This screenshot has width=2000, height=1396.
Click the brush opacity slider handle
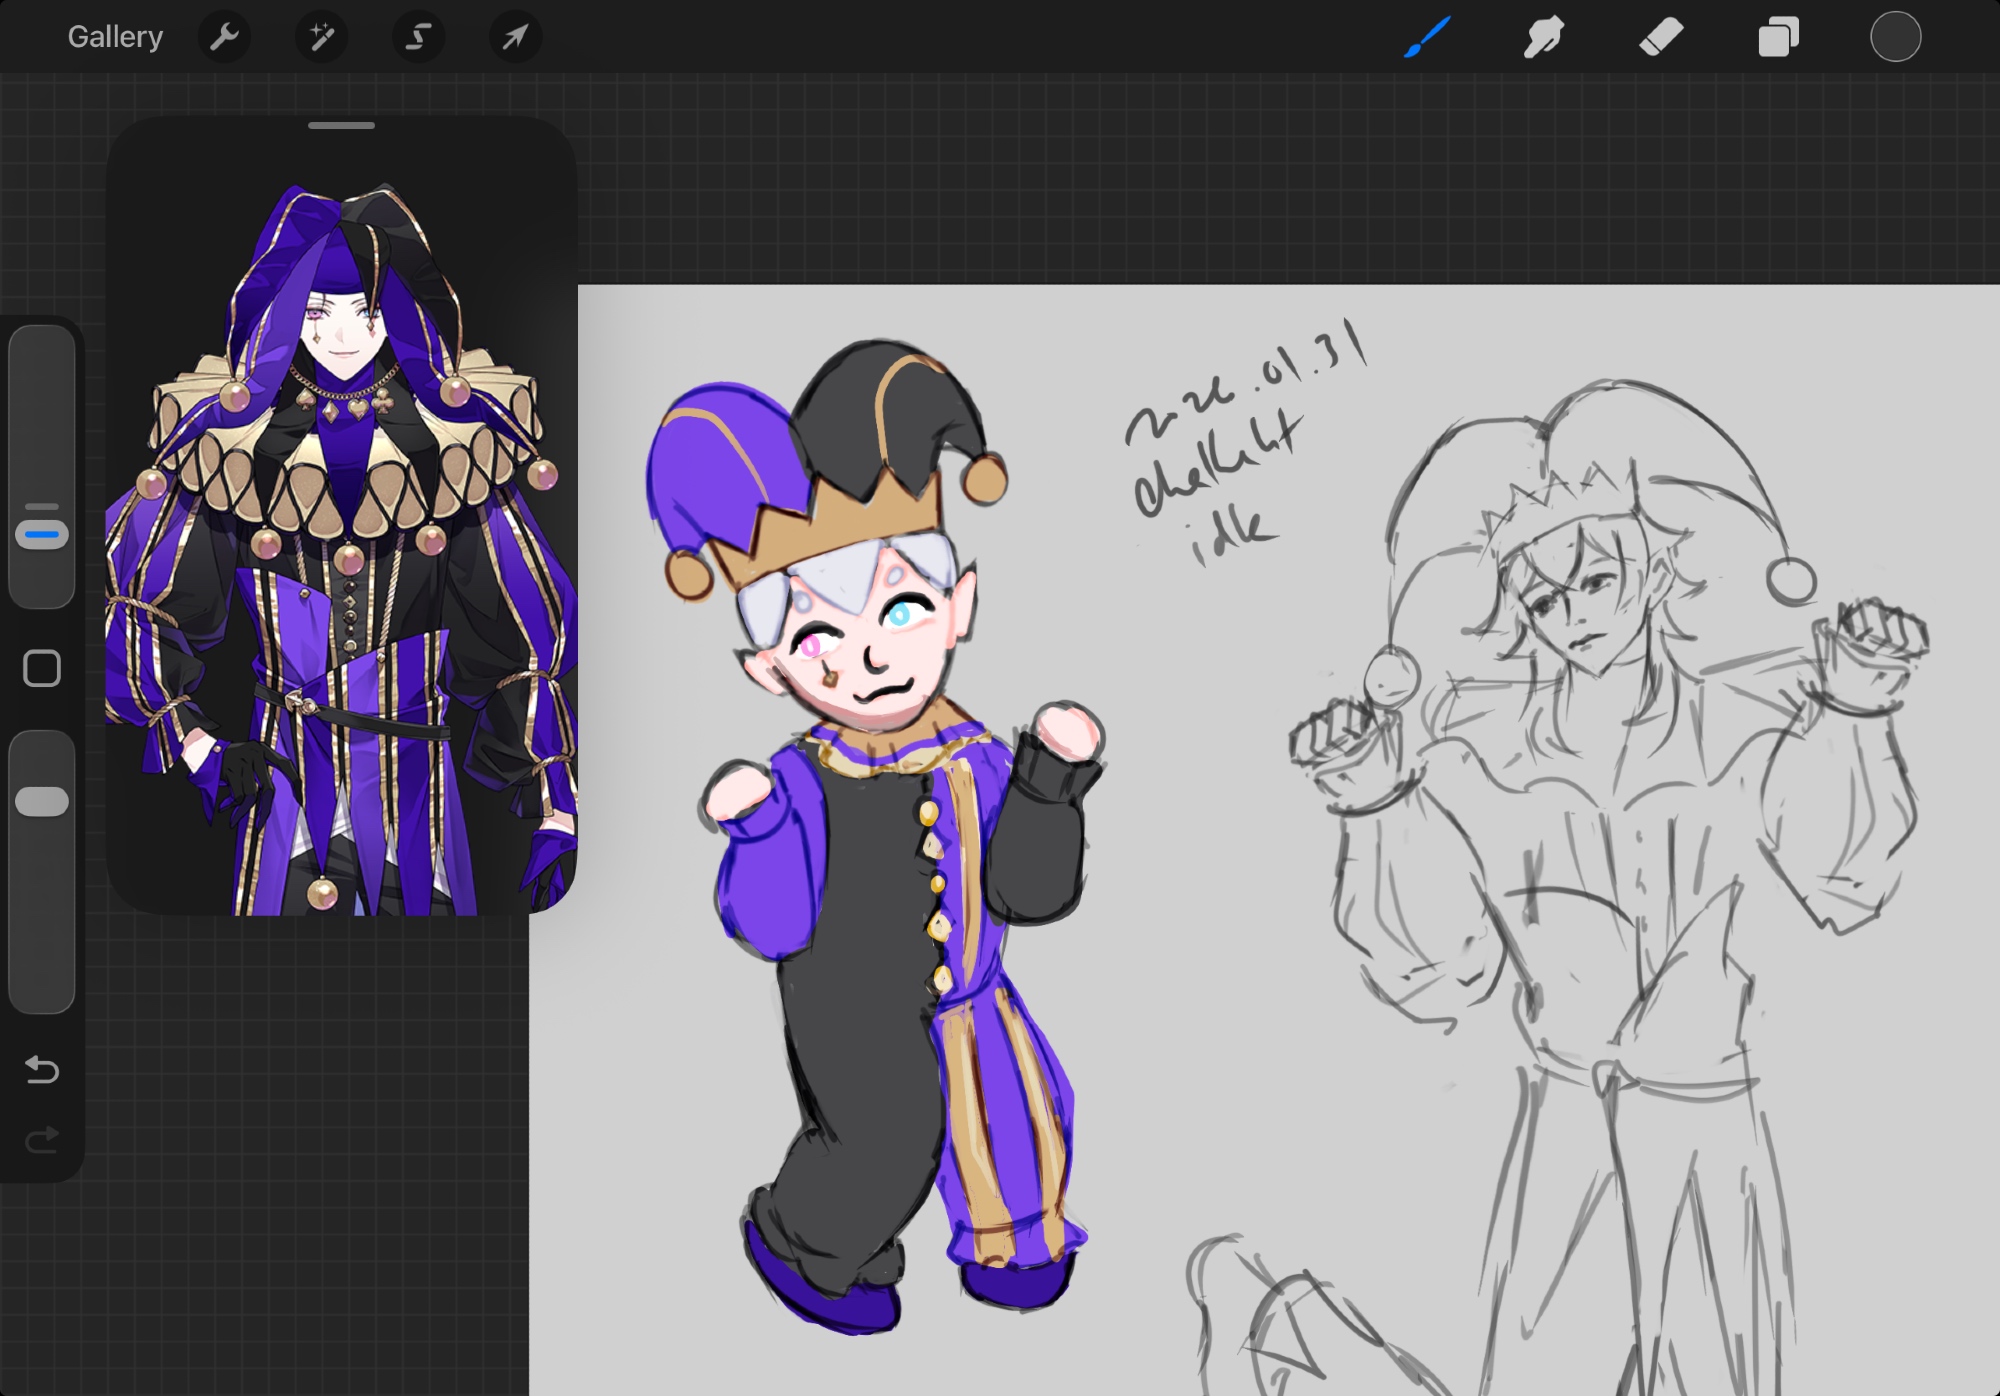[42, 801]
